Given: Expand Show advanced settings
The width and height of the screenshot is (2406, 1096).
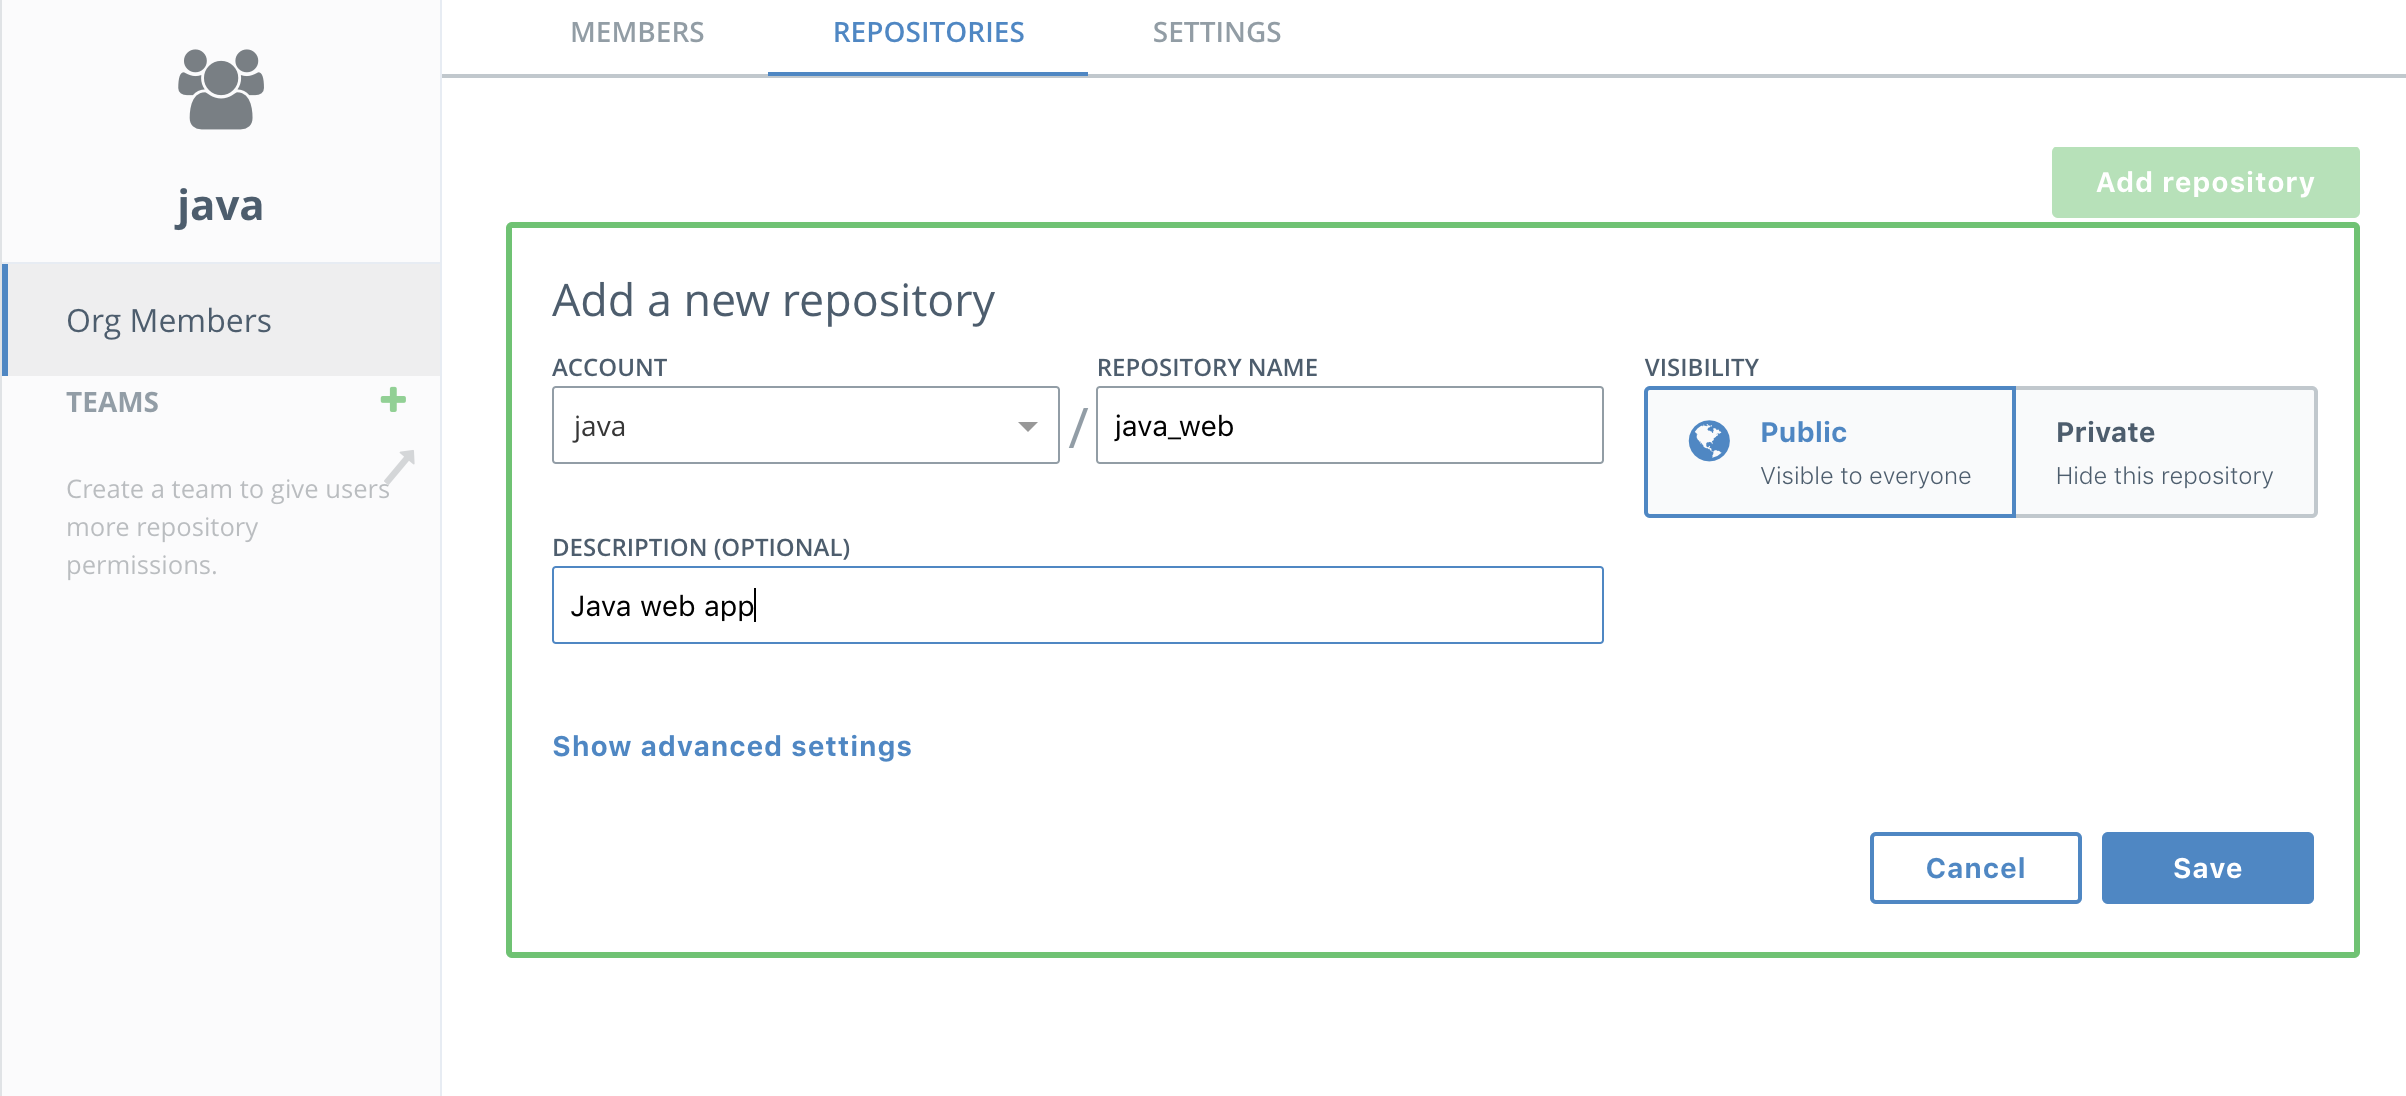Looking at the screenshot, I should (731, 746).
